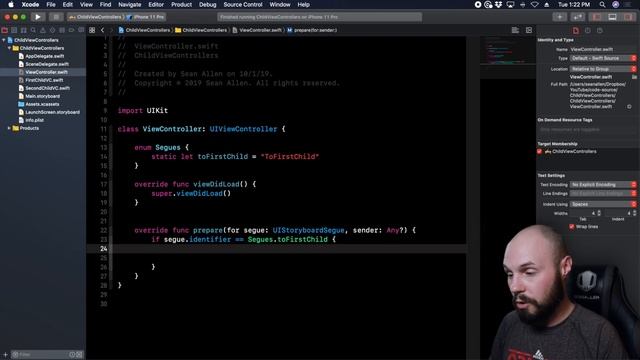This screenshot has width=640, height=360.
Task: Open the Product menu
Action: click(x=181, y=4)
